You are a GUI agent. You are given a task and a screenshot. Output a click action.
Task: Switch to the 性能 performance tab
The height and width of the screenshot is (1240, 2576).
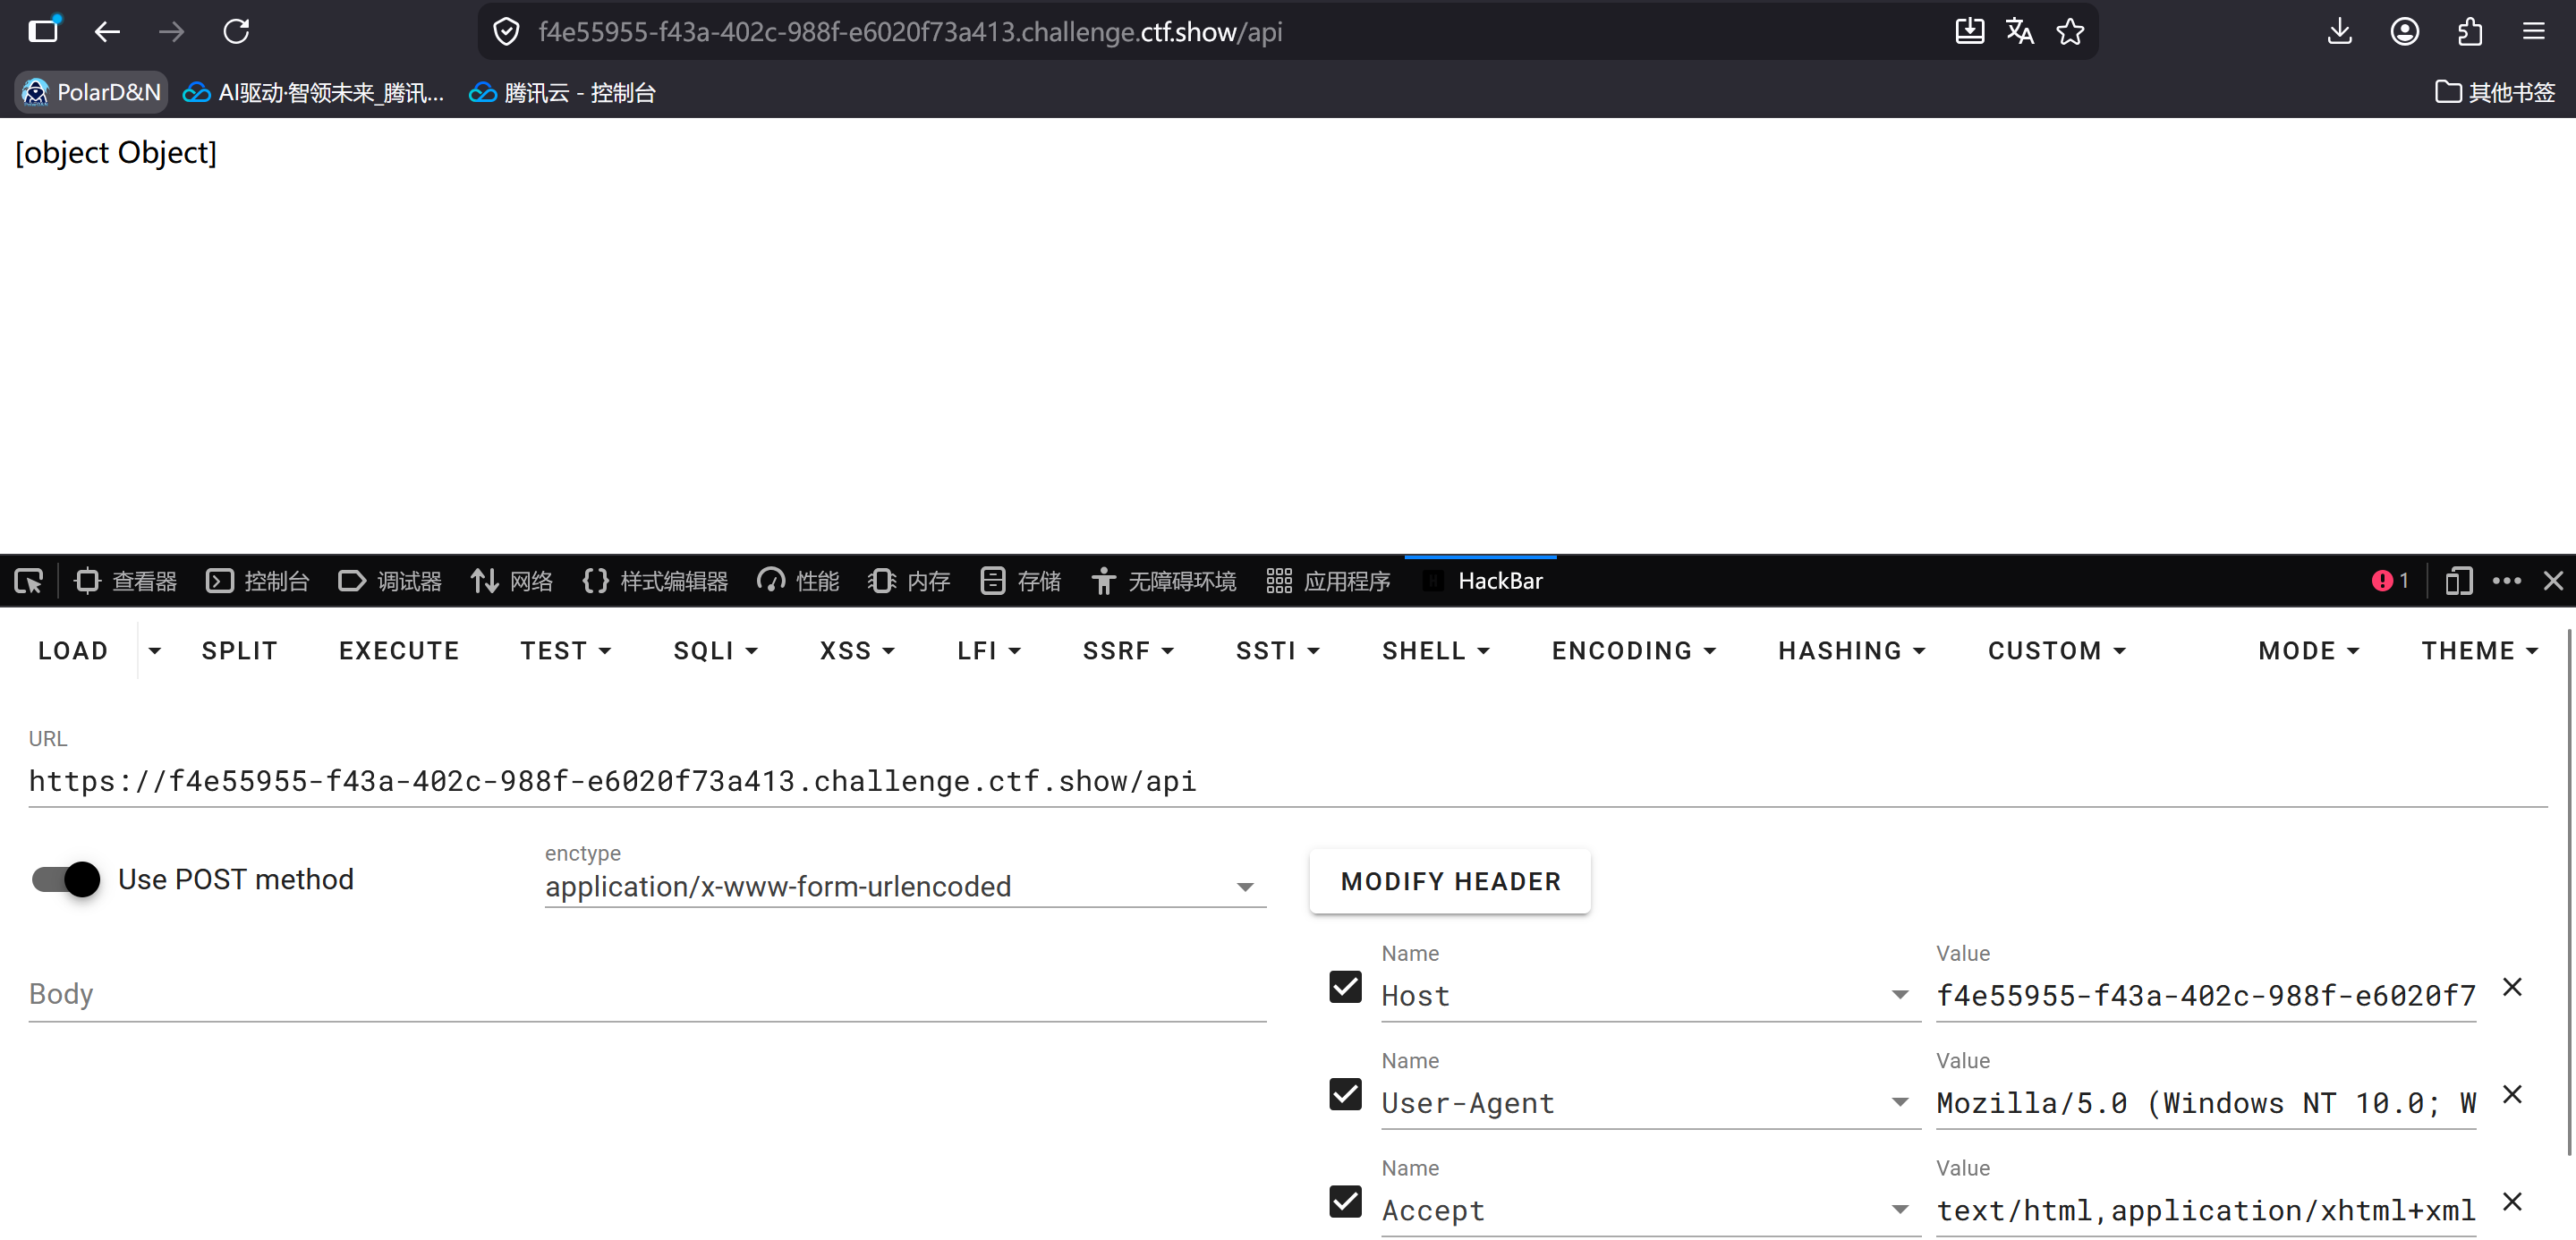[x=798, y=581]
